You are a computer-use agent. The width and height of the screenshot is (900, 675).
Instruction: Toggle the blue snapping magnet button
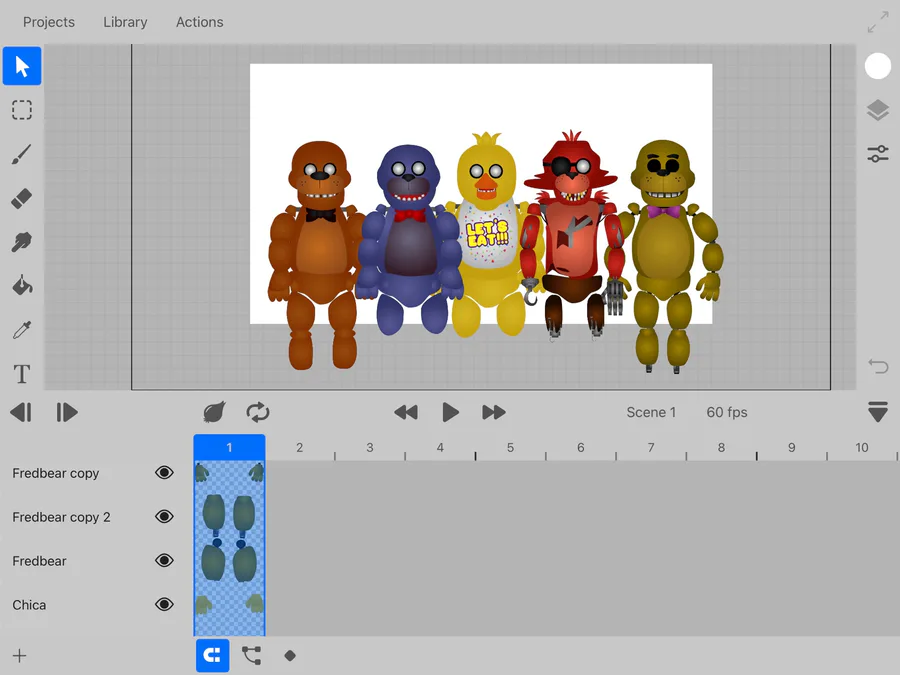pos(212,655)
